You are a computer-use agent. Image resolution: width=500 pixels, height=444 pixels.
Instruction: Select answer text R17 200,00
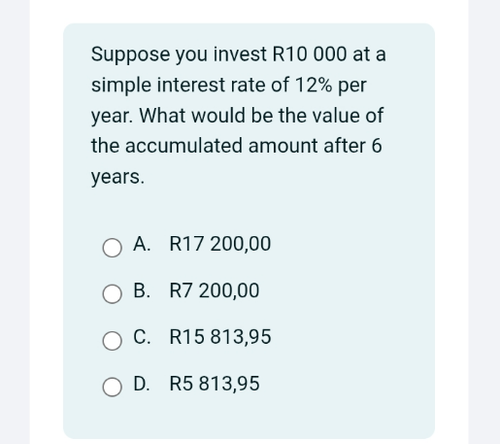coord(220,244)
